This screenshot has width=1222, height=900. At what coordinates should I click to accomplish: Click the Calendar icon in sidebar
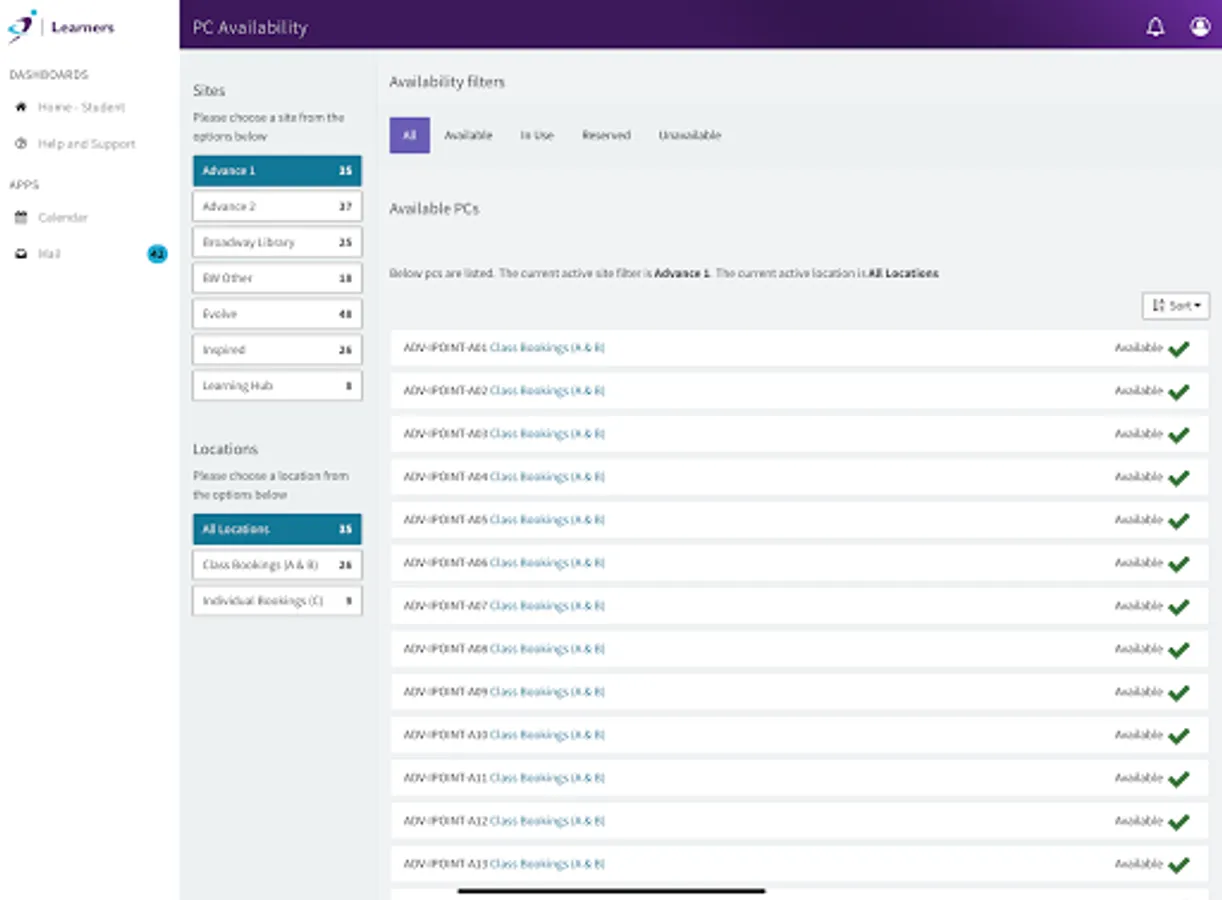pos(20,217)
